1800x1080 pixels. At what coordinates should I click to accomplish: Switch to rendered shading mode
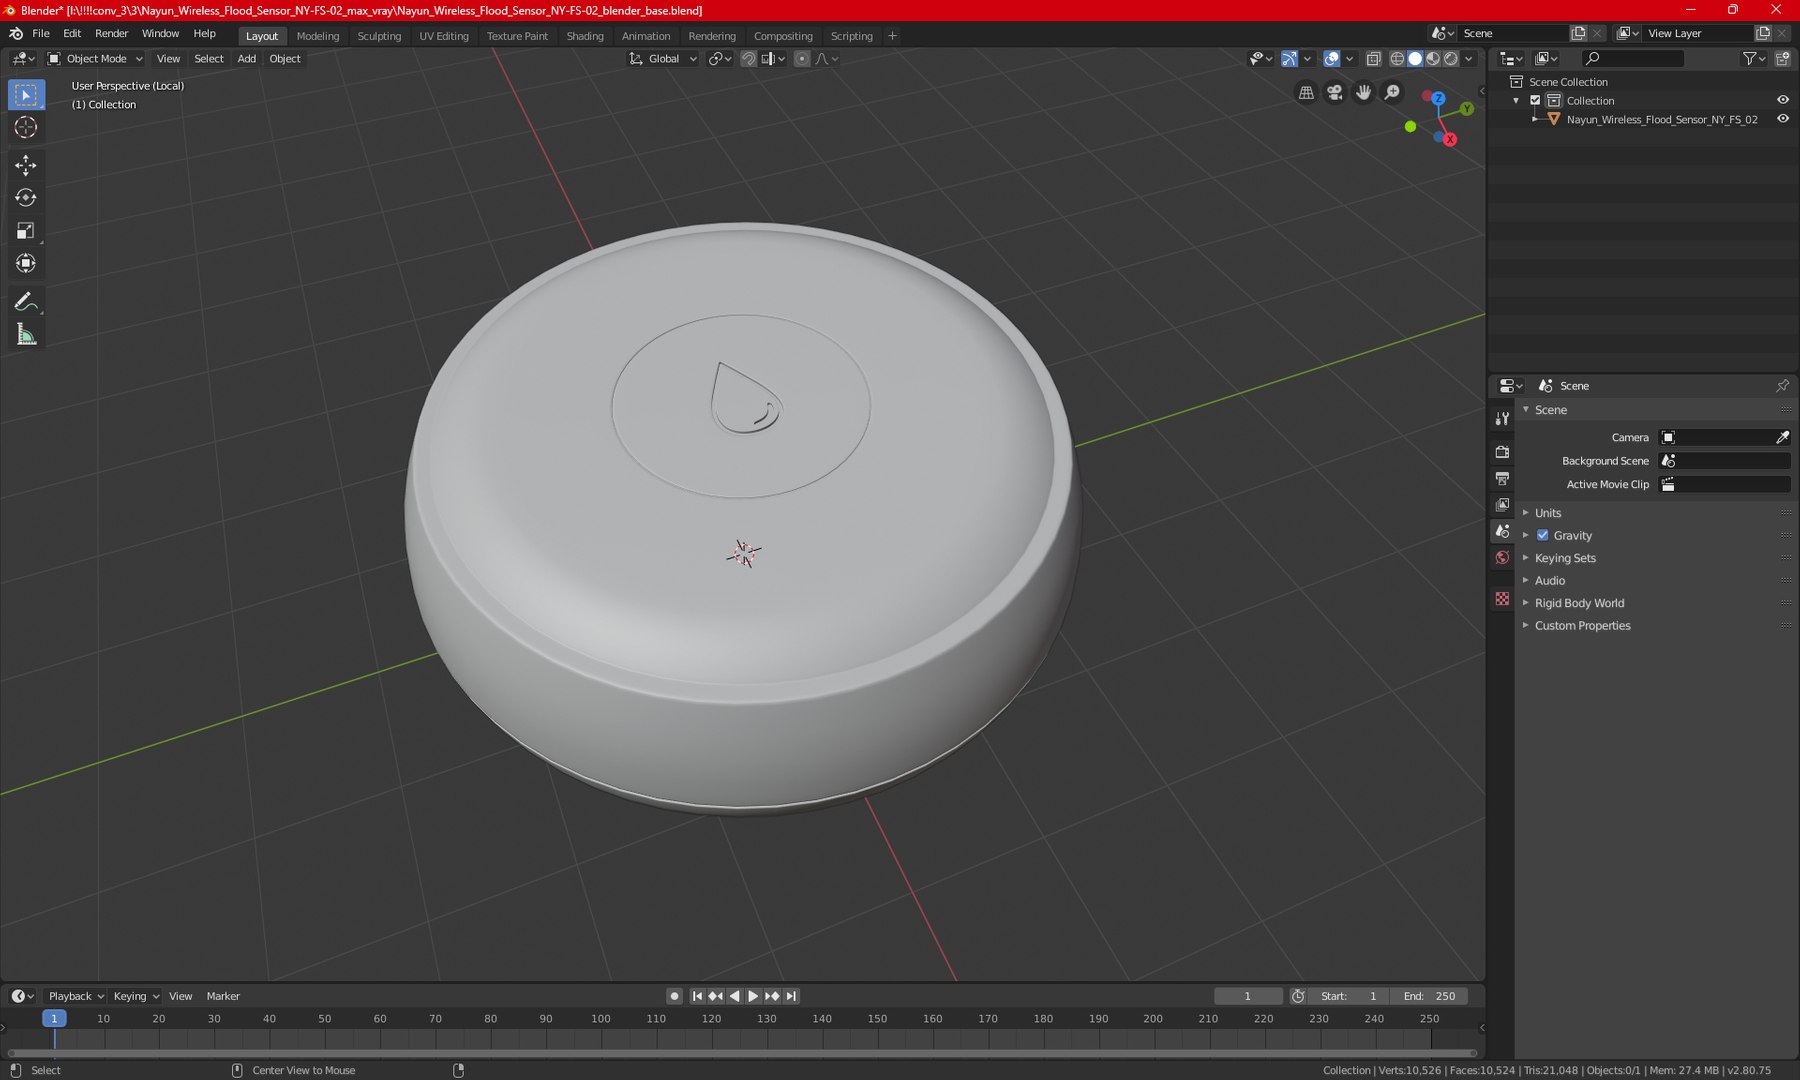coord(1451,59)
